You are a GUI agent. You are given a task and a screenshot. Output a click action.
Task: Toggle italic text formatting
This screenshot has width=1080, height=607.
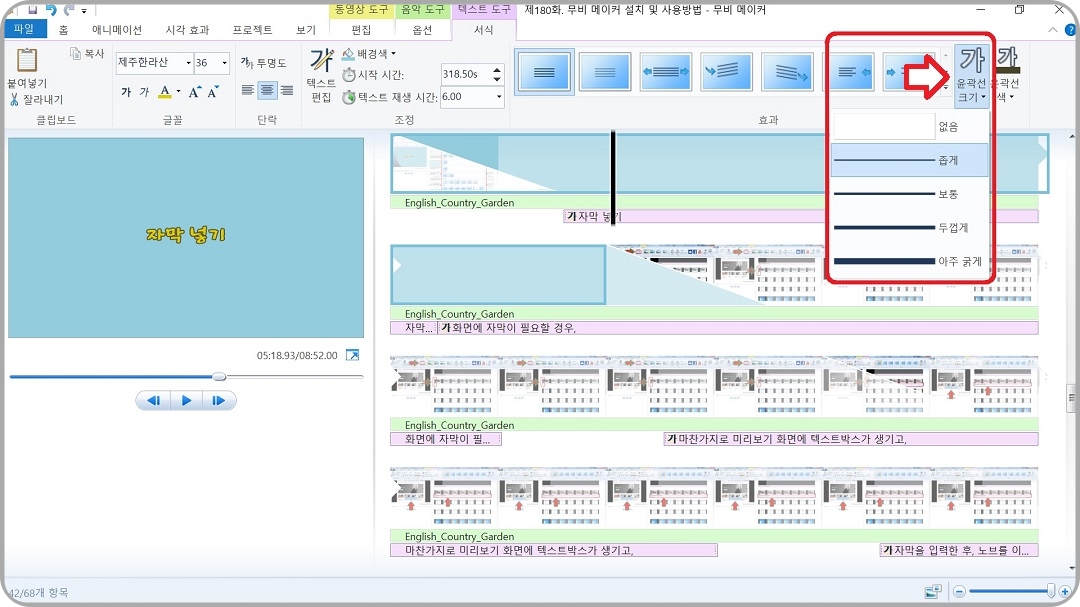(144, 92)
